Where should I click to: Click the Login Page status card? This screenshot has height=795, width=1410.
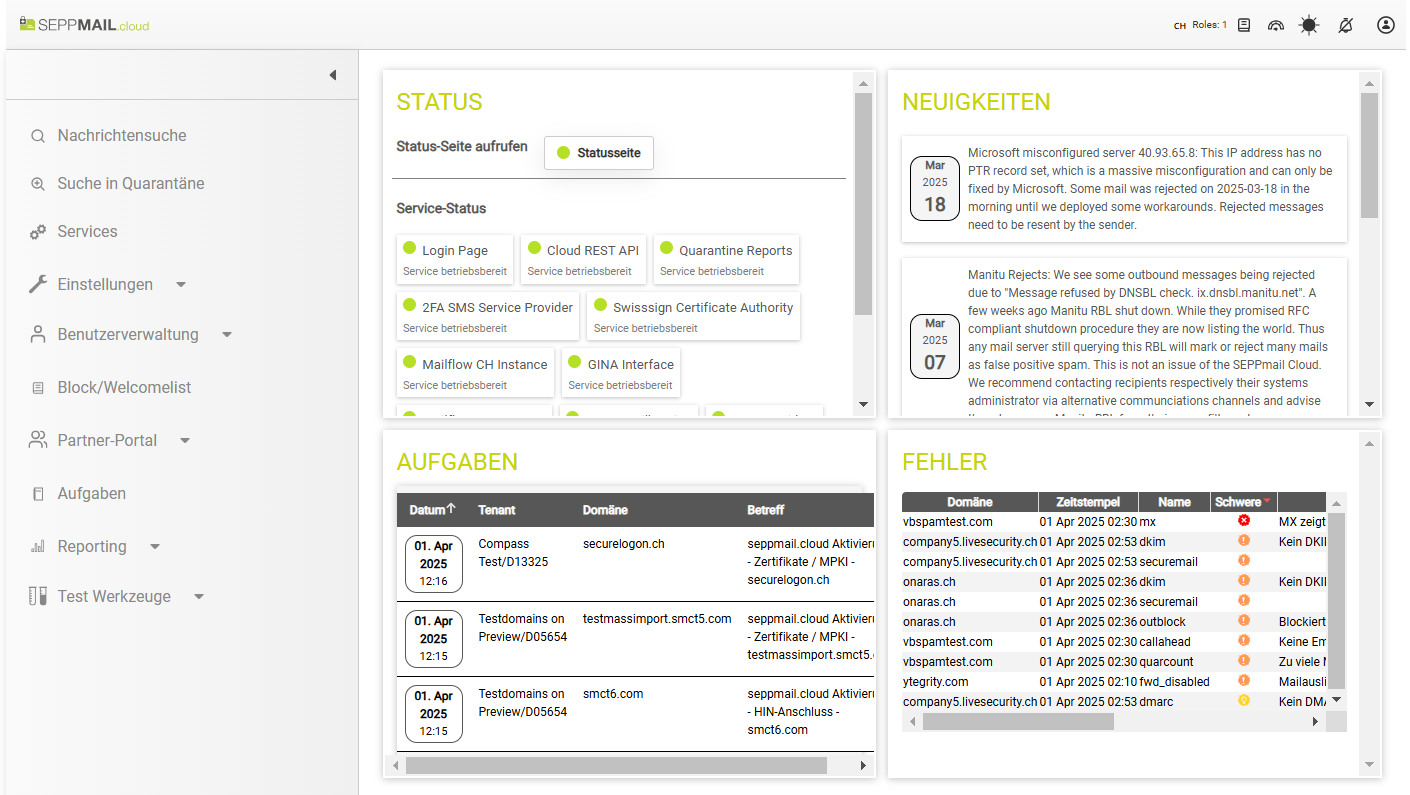coord(455,259)
